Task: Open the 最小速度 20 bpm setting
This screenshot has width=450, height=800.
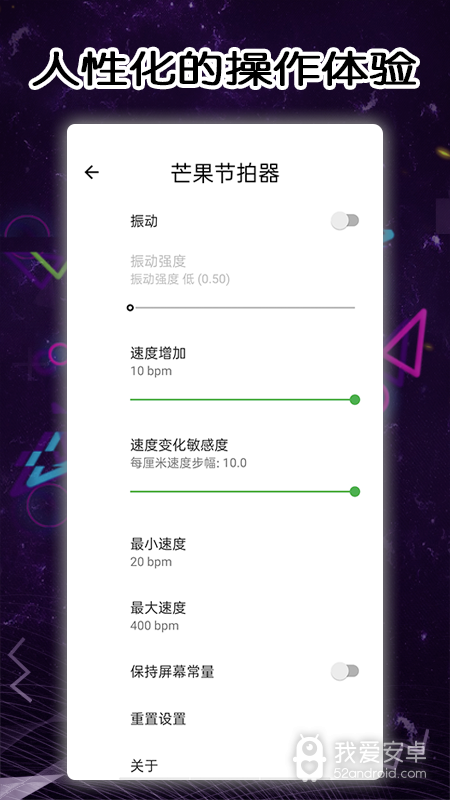Action: (x=224, y=552)
